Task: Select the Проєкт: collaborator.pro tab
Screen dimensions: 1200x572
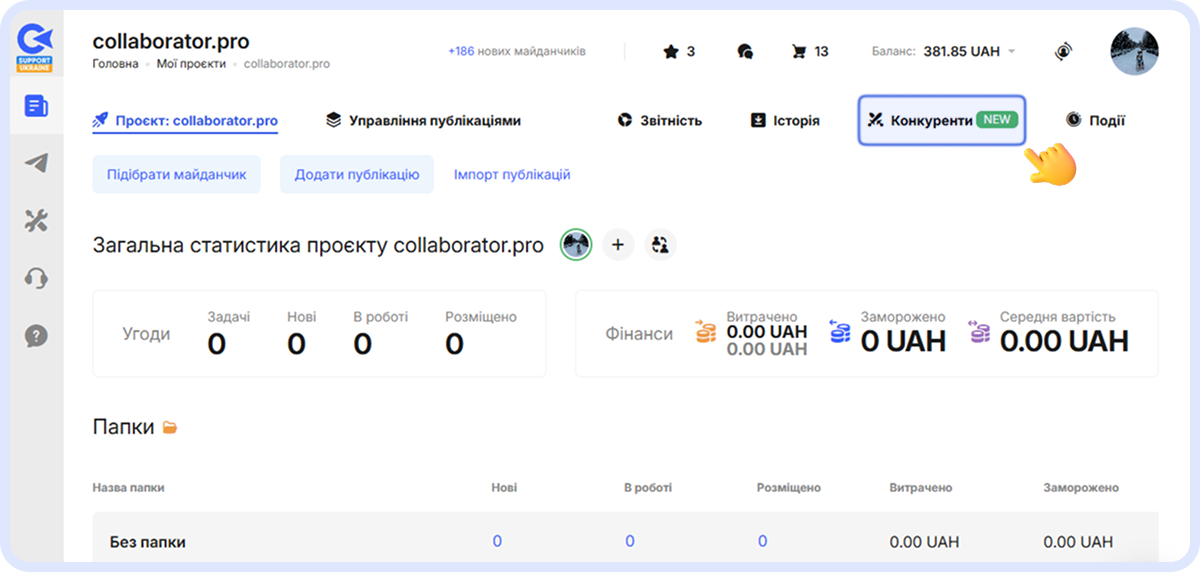Action: point(185,121)
